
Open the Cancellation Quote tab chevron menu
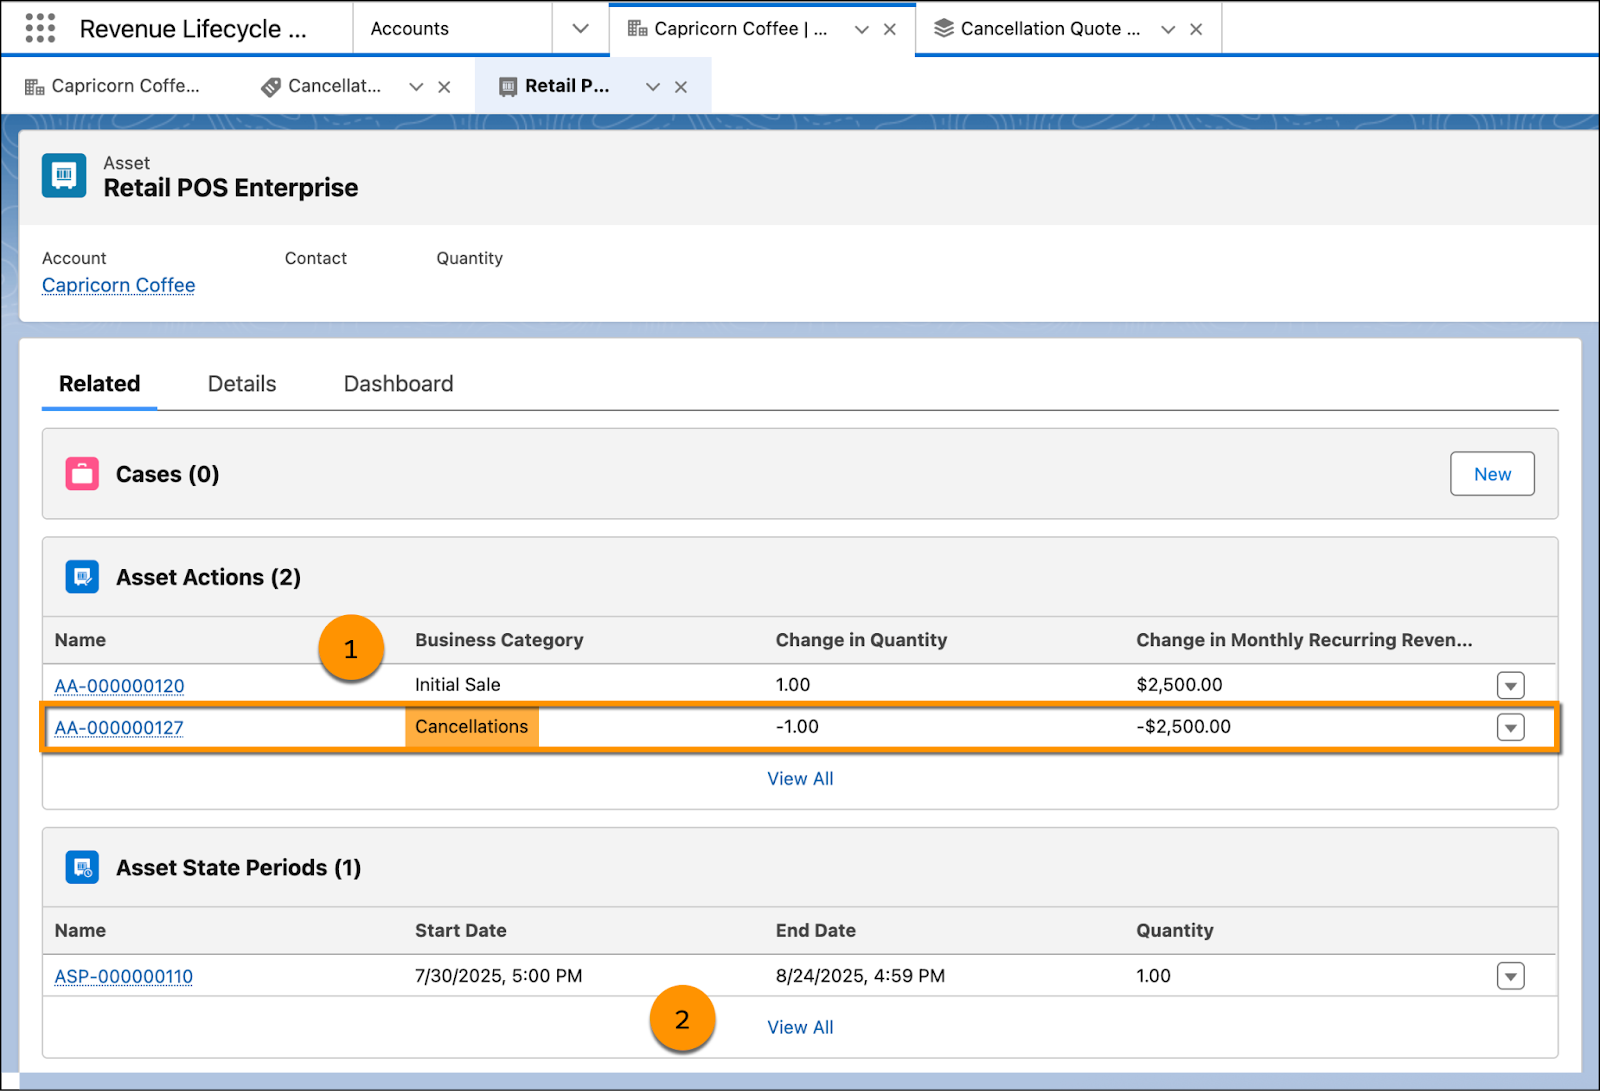1167,29
